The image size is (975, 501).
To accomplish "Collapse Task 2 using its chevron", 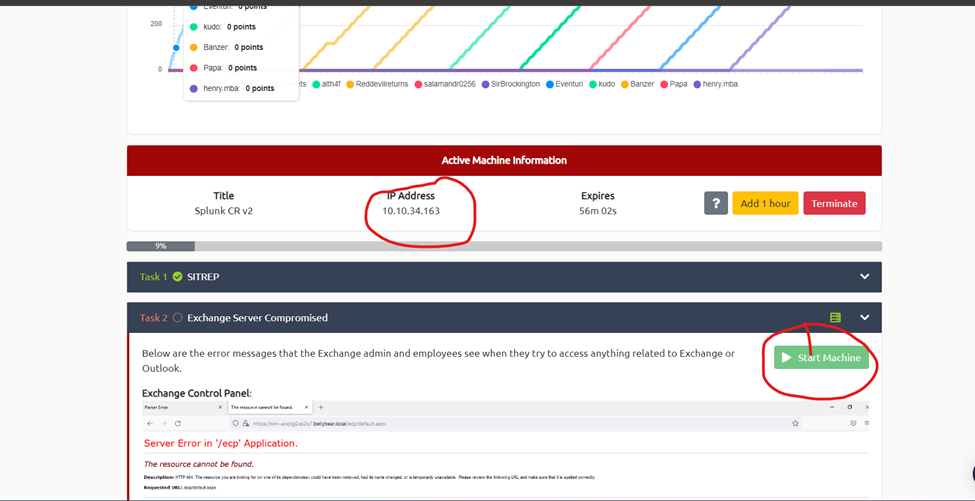I will pos(864,318).
